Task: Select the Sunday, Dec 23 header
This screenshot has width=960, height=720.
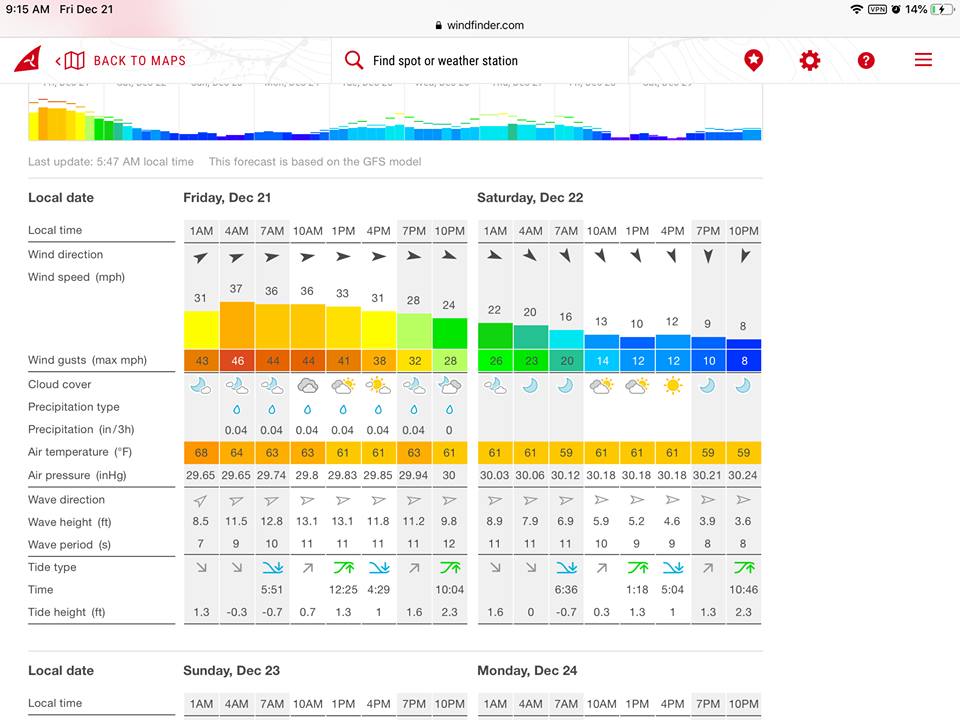Action: point(232,671)
